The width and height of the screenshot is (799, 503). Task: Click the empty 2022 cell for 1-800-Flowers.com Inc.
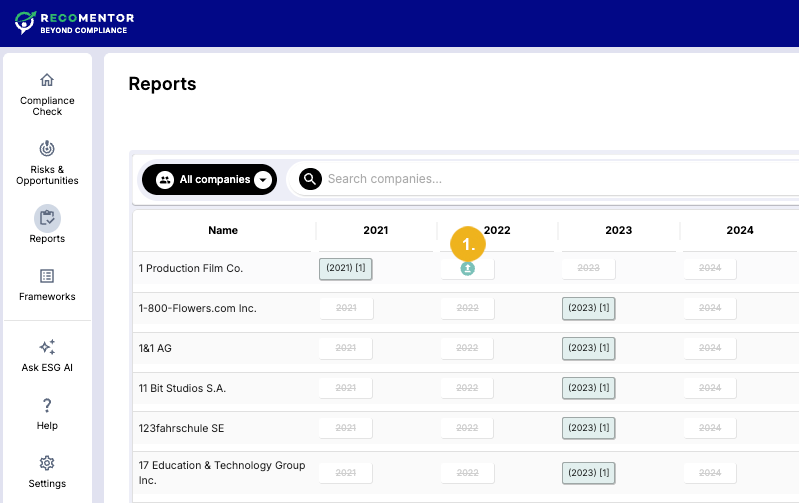click(x=467, y=308)
